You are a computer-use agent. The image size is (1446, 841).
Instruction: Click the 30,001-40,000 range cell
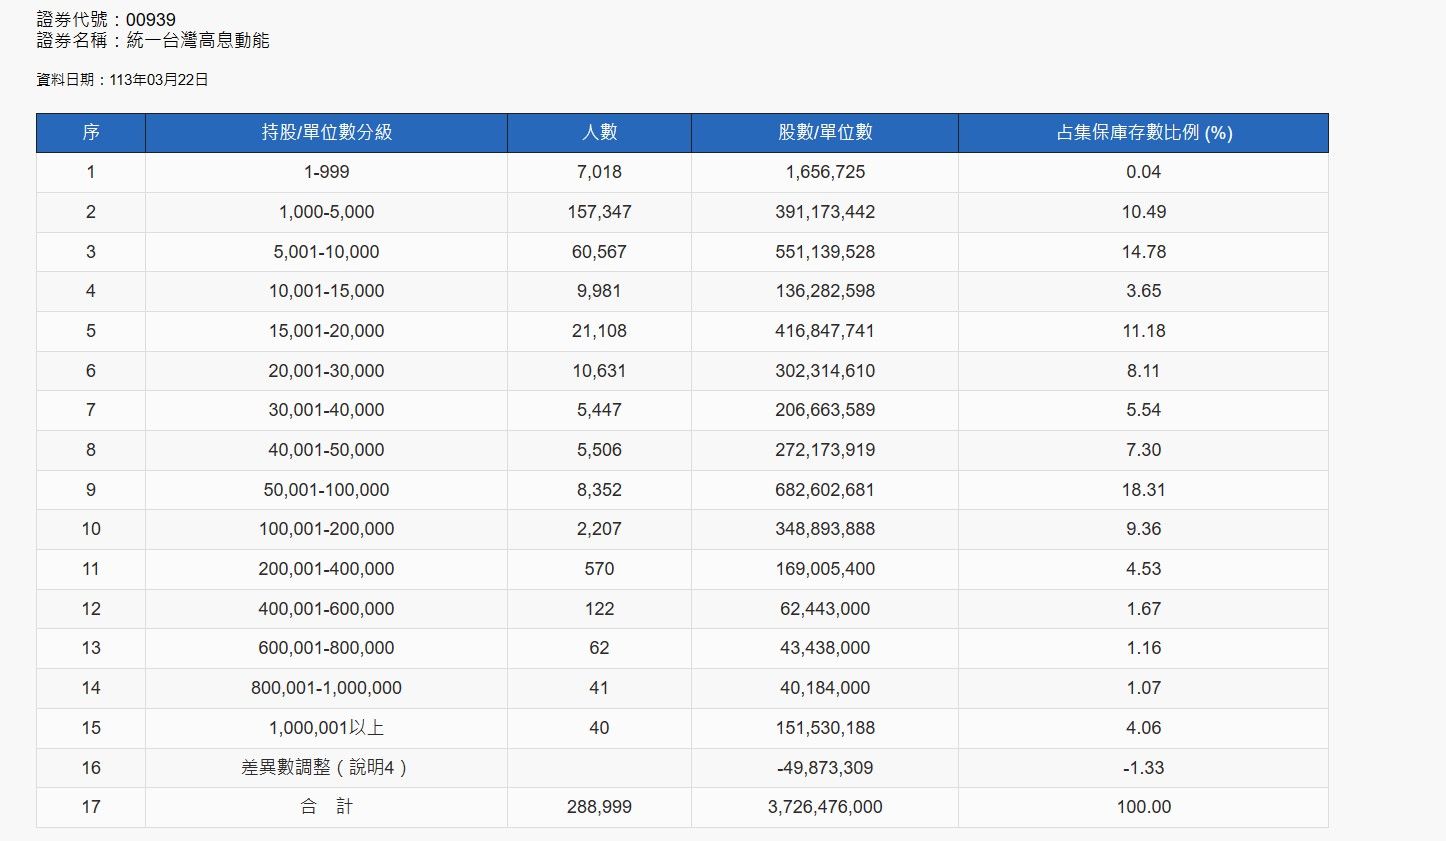coord(327,410)
